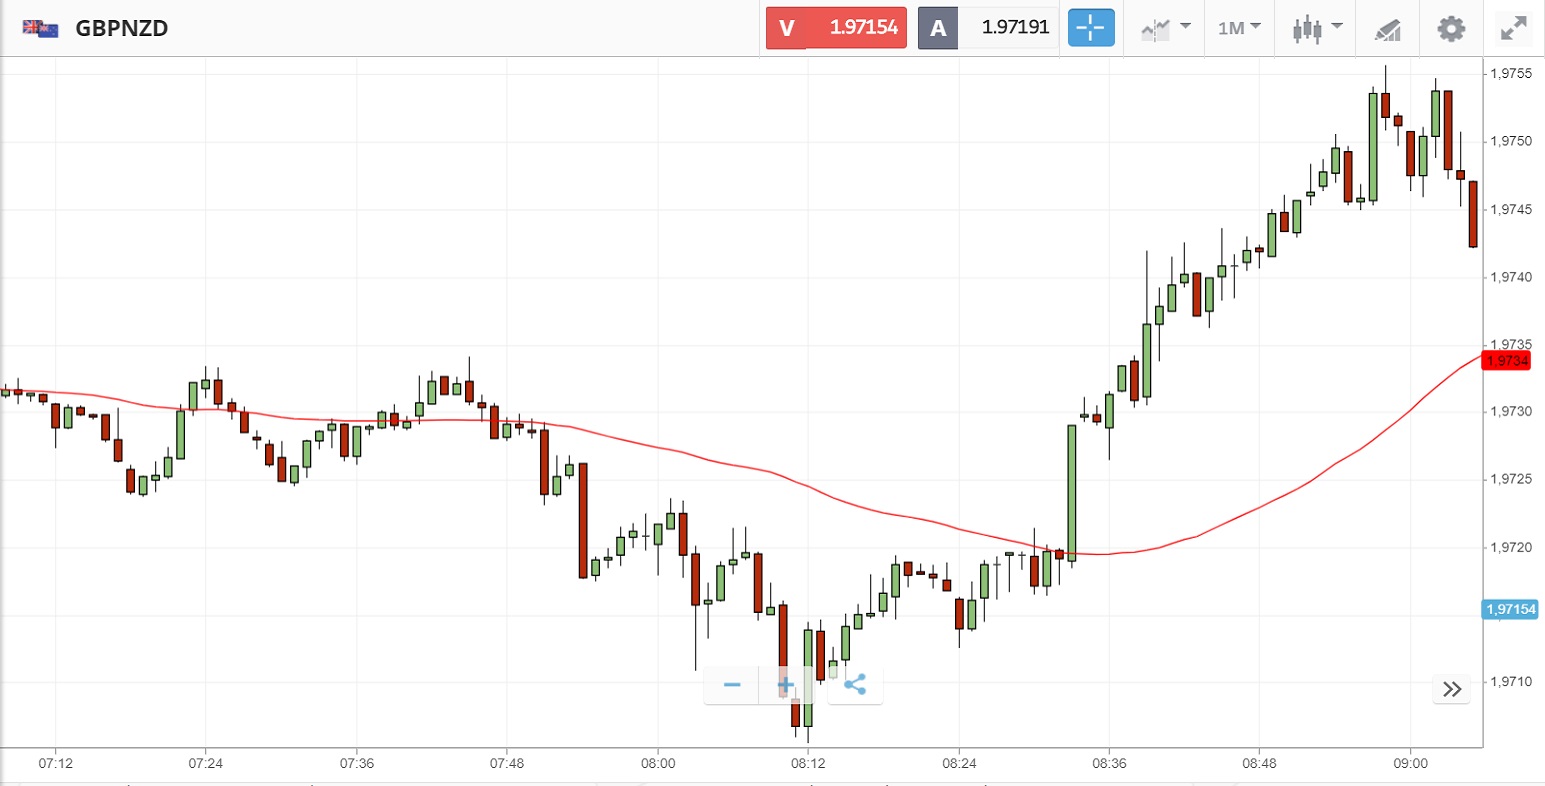Jump to the latest candle with the double-arrow button
The image size is (1545, 786).
(1452, 689)
